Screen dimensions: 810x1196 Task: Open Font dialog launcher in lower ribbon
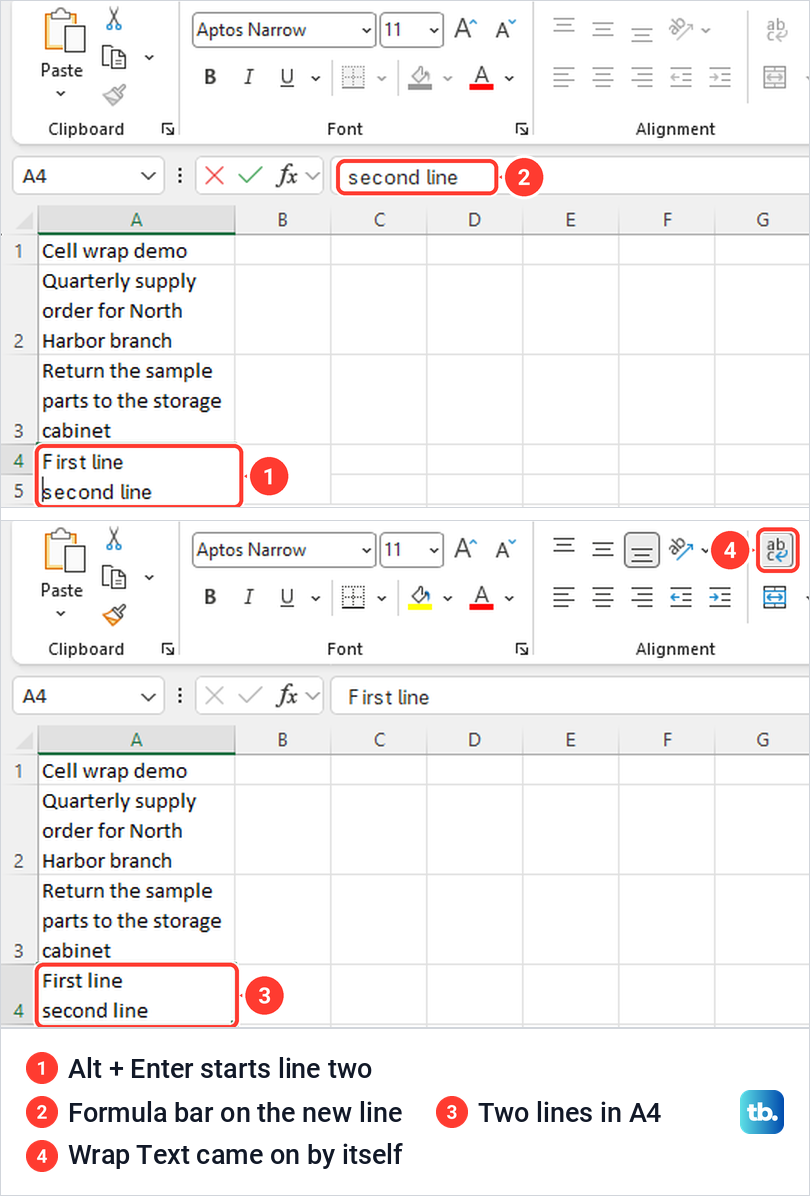point(522,649)
